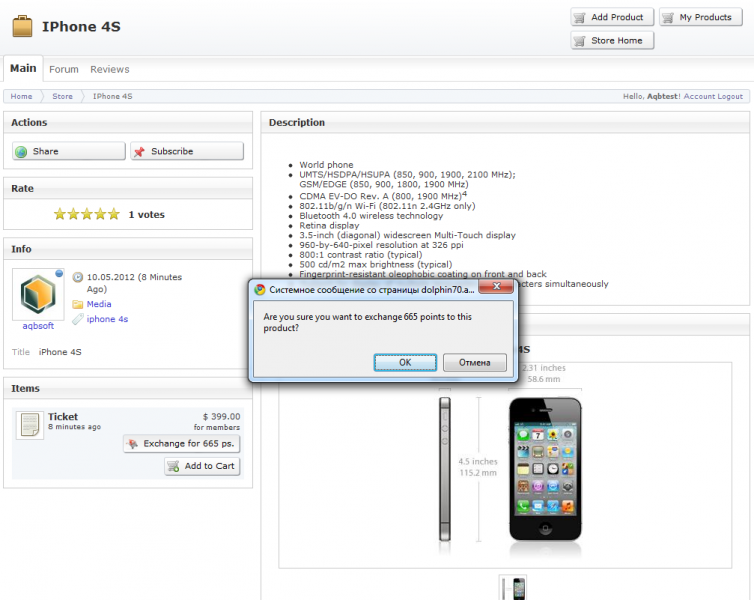
Task: Click the Exchange for 665 ps. button
Action: click(x=182, y=444)
